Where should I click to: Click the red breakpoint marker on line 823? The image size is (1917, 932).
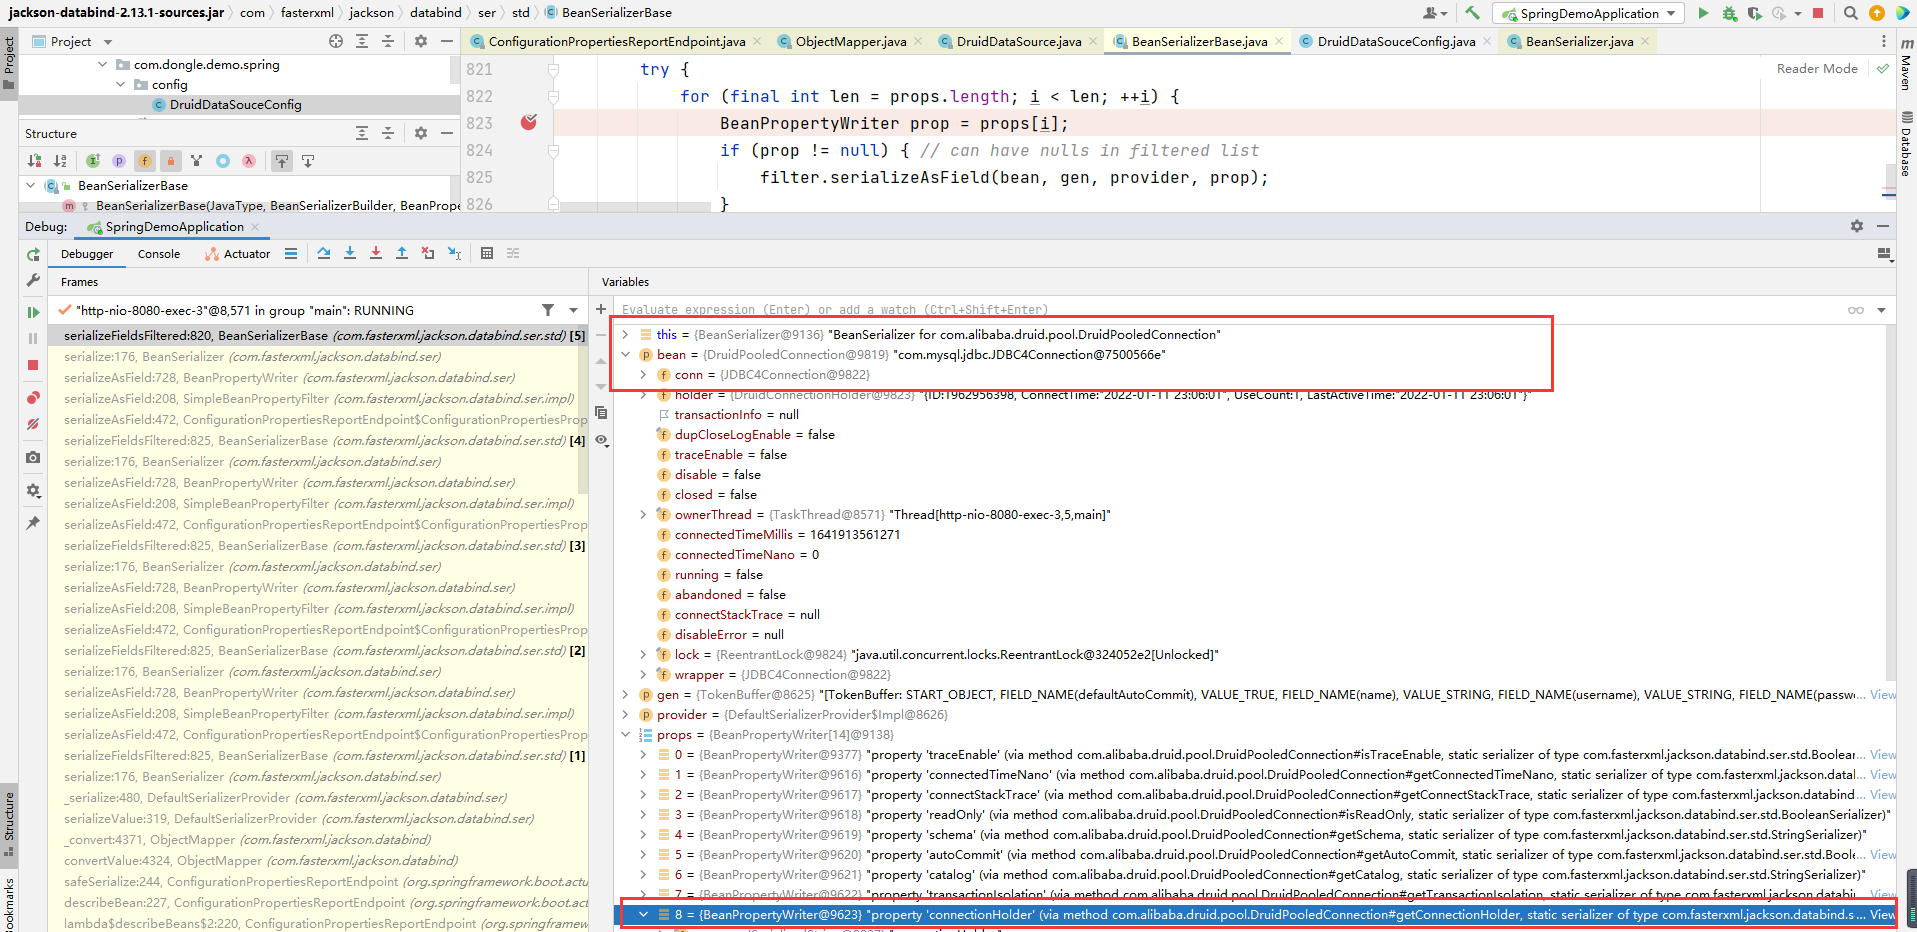tap(529, 122)
